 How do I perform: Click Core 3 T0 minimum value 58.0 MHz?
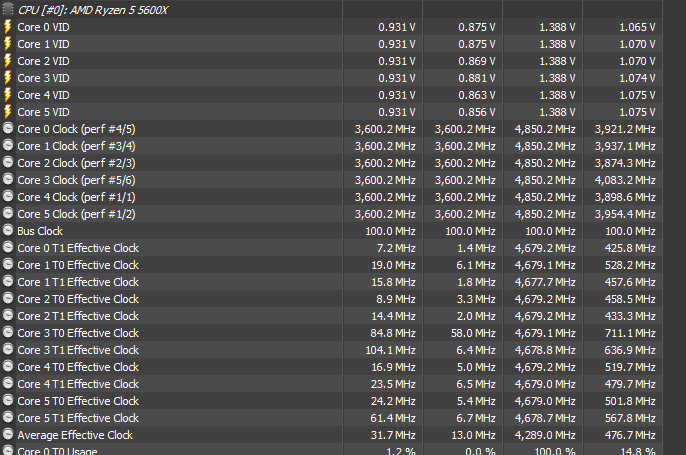(473, 333)
